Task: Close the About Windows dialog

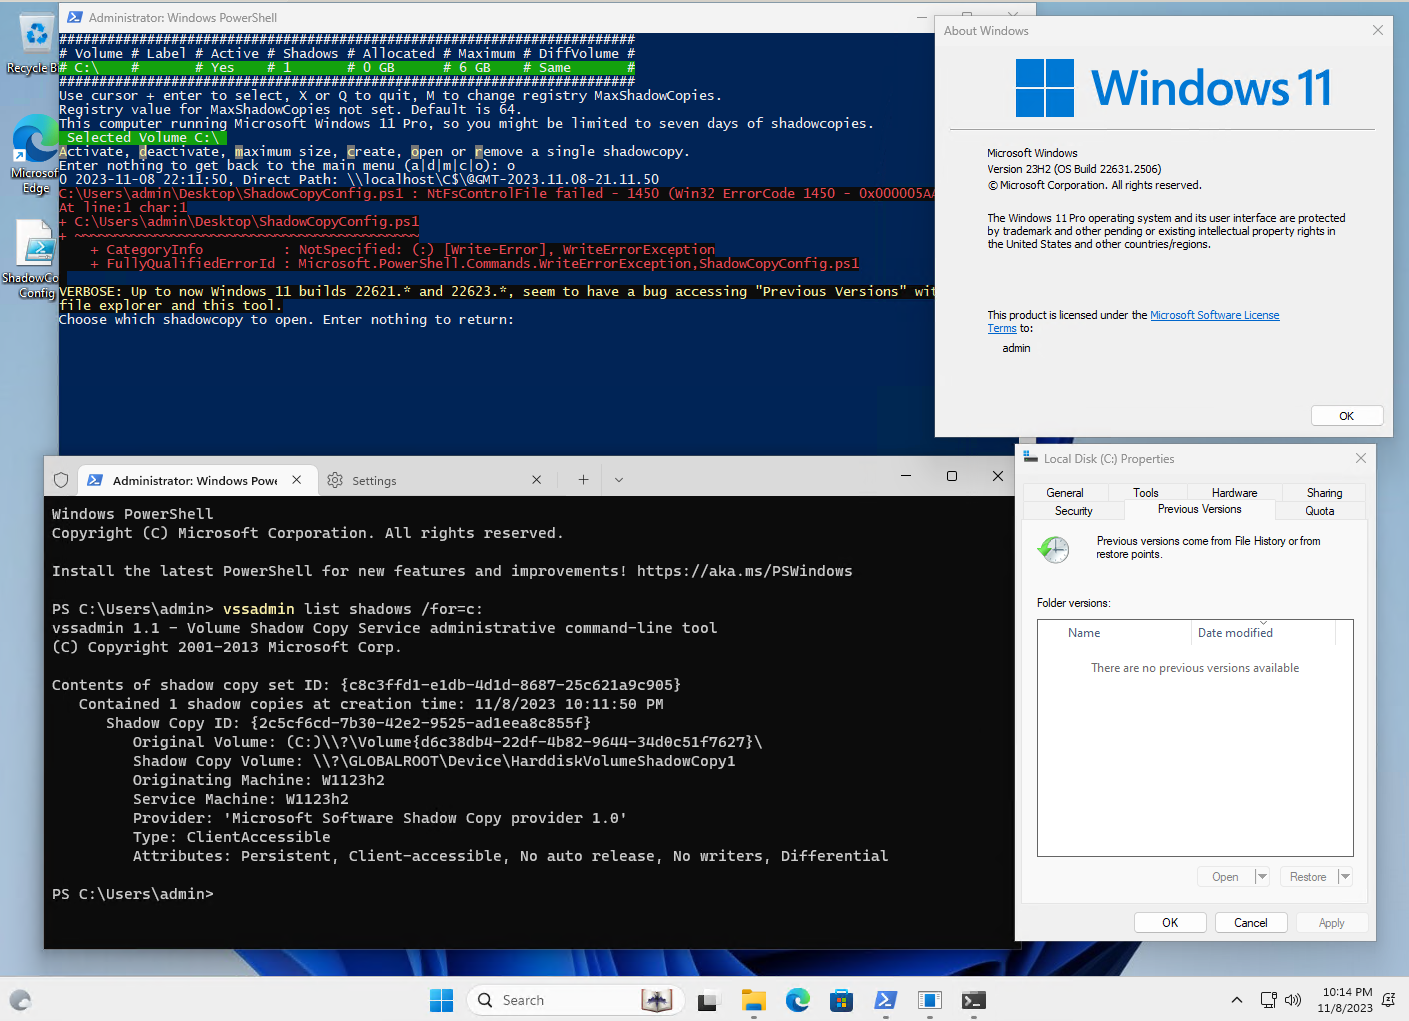Action: pos(1378,30)
